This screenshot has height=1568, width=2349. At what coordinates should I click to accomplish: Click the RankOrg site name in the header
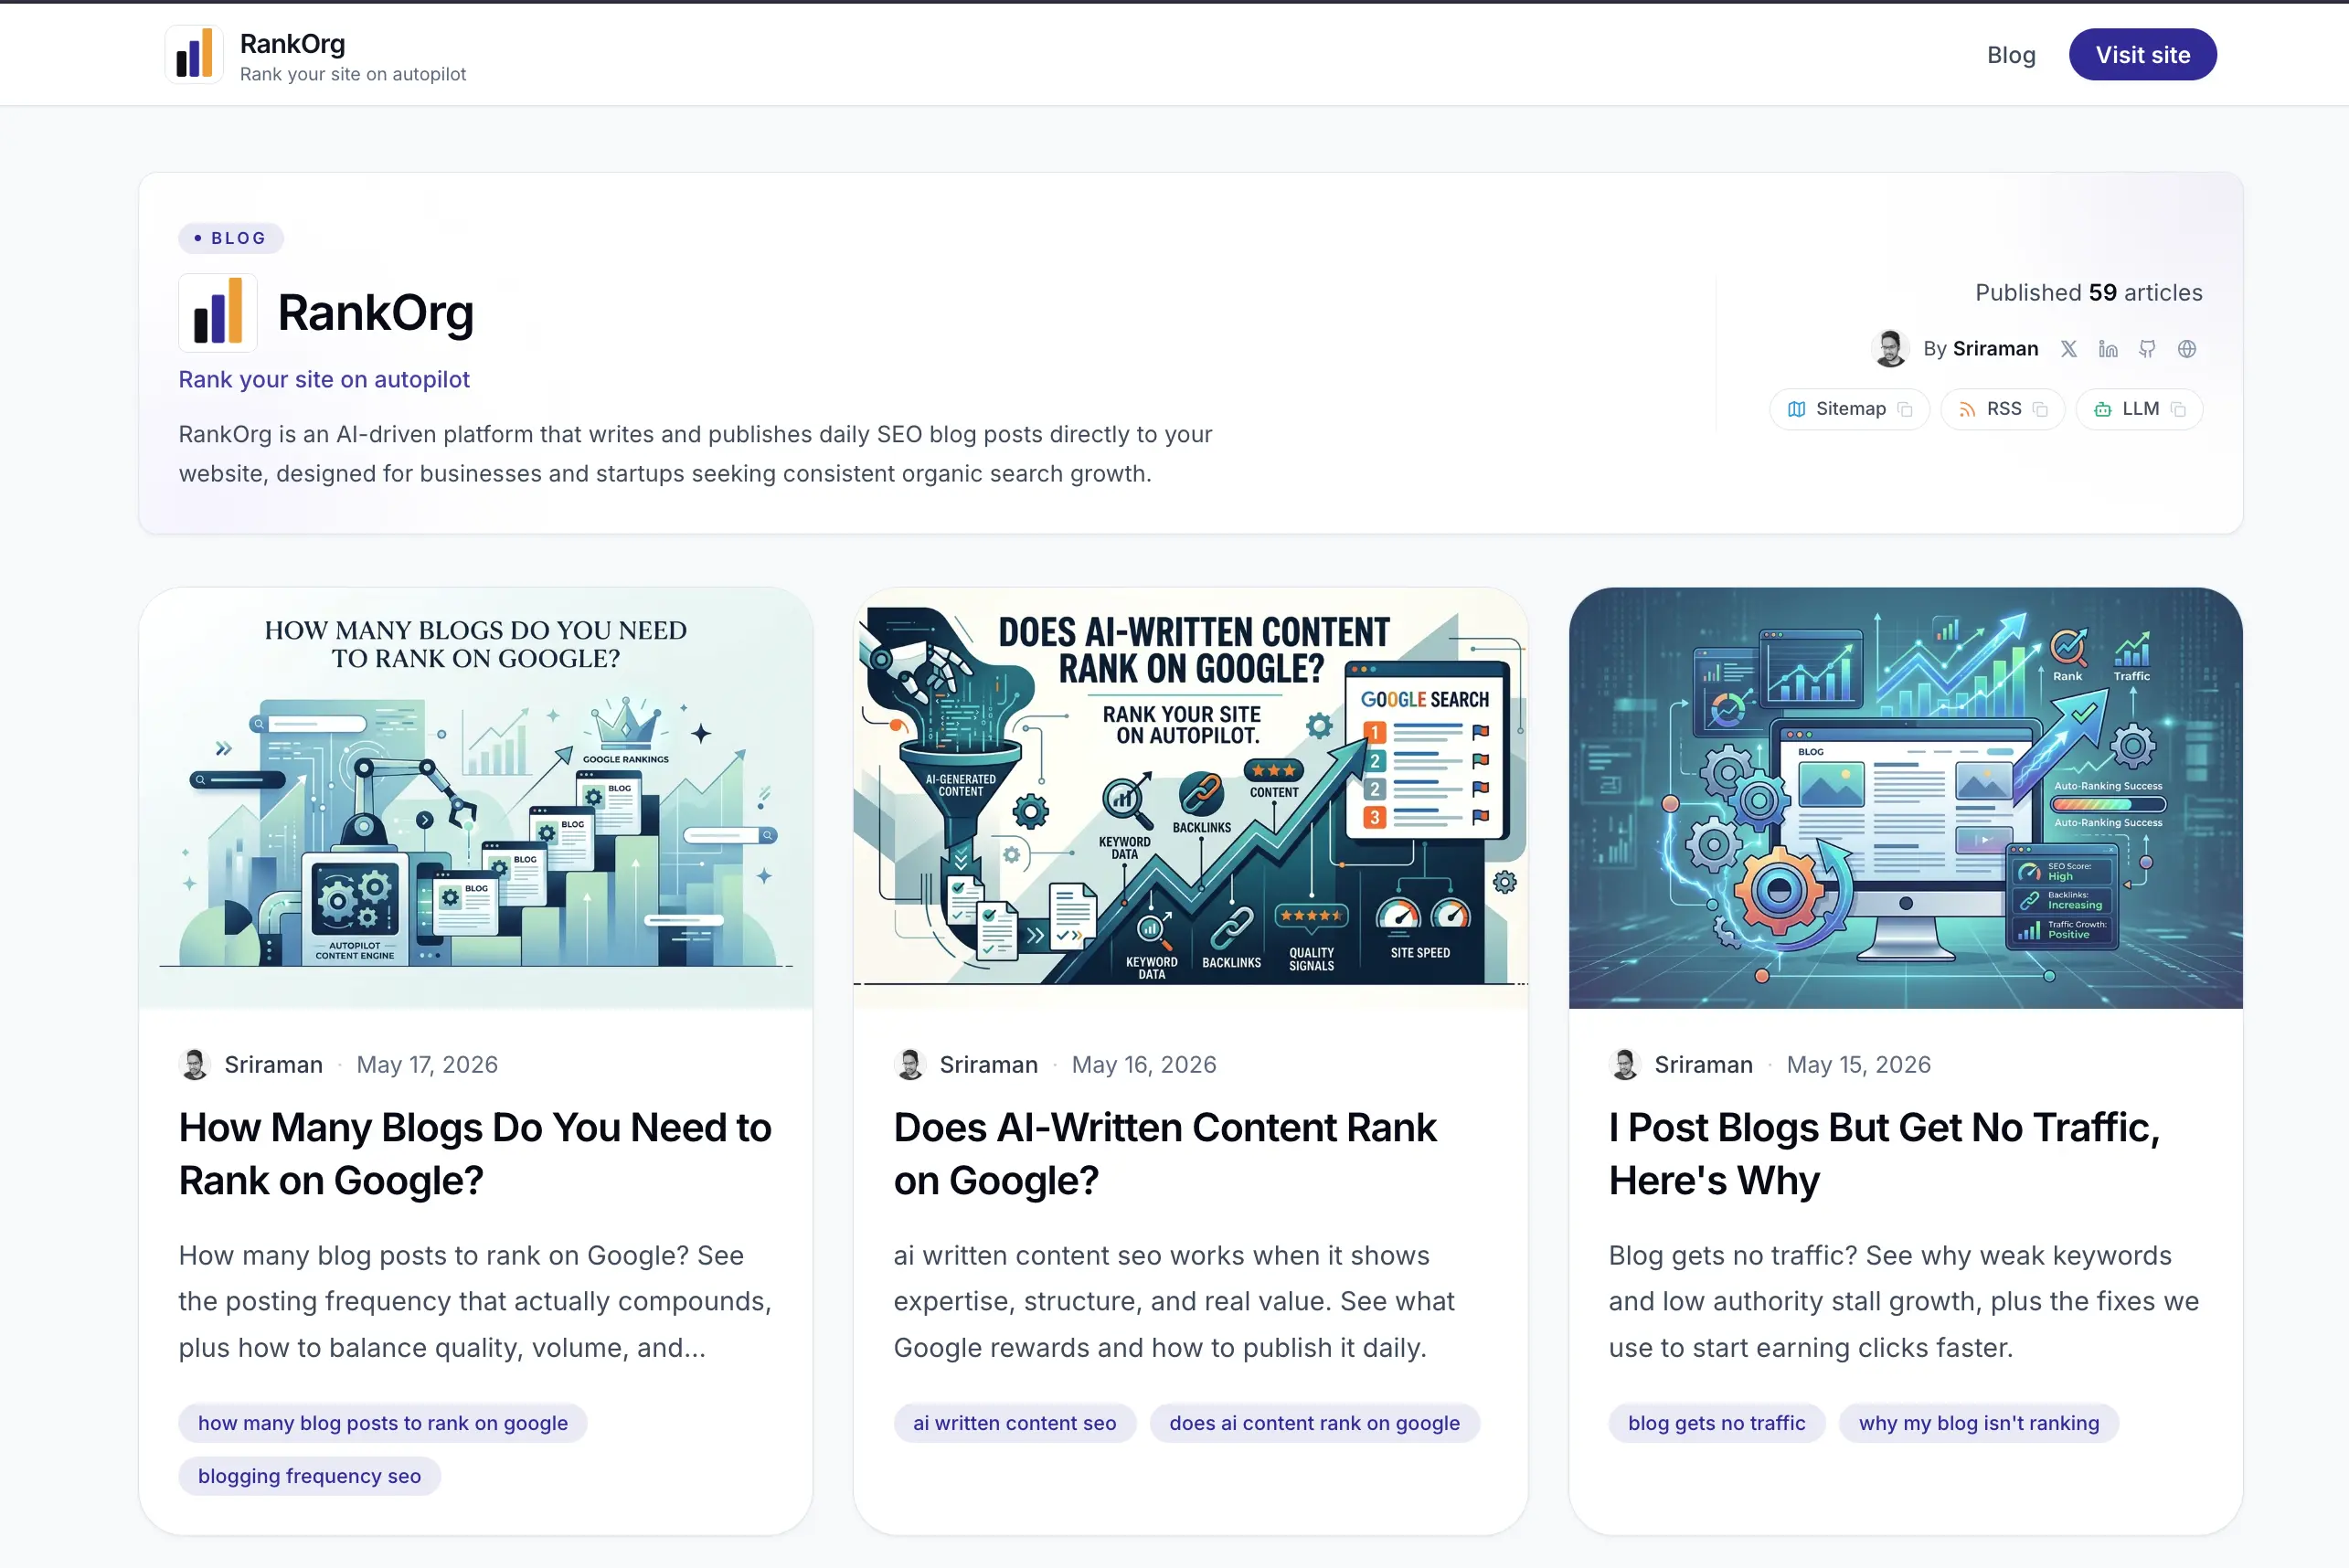coord(292,44)
